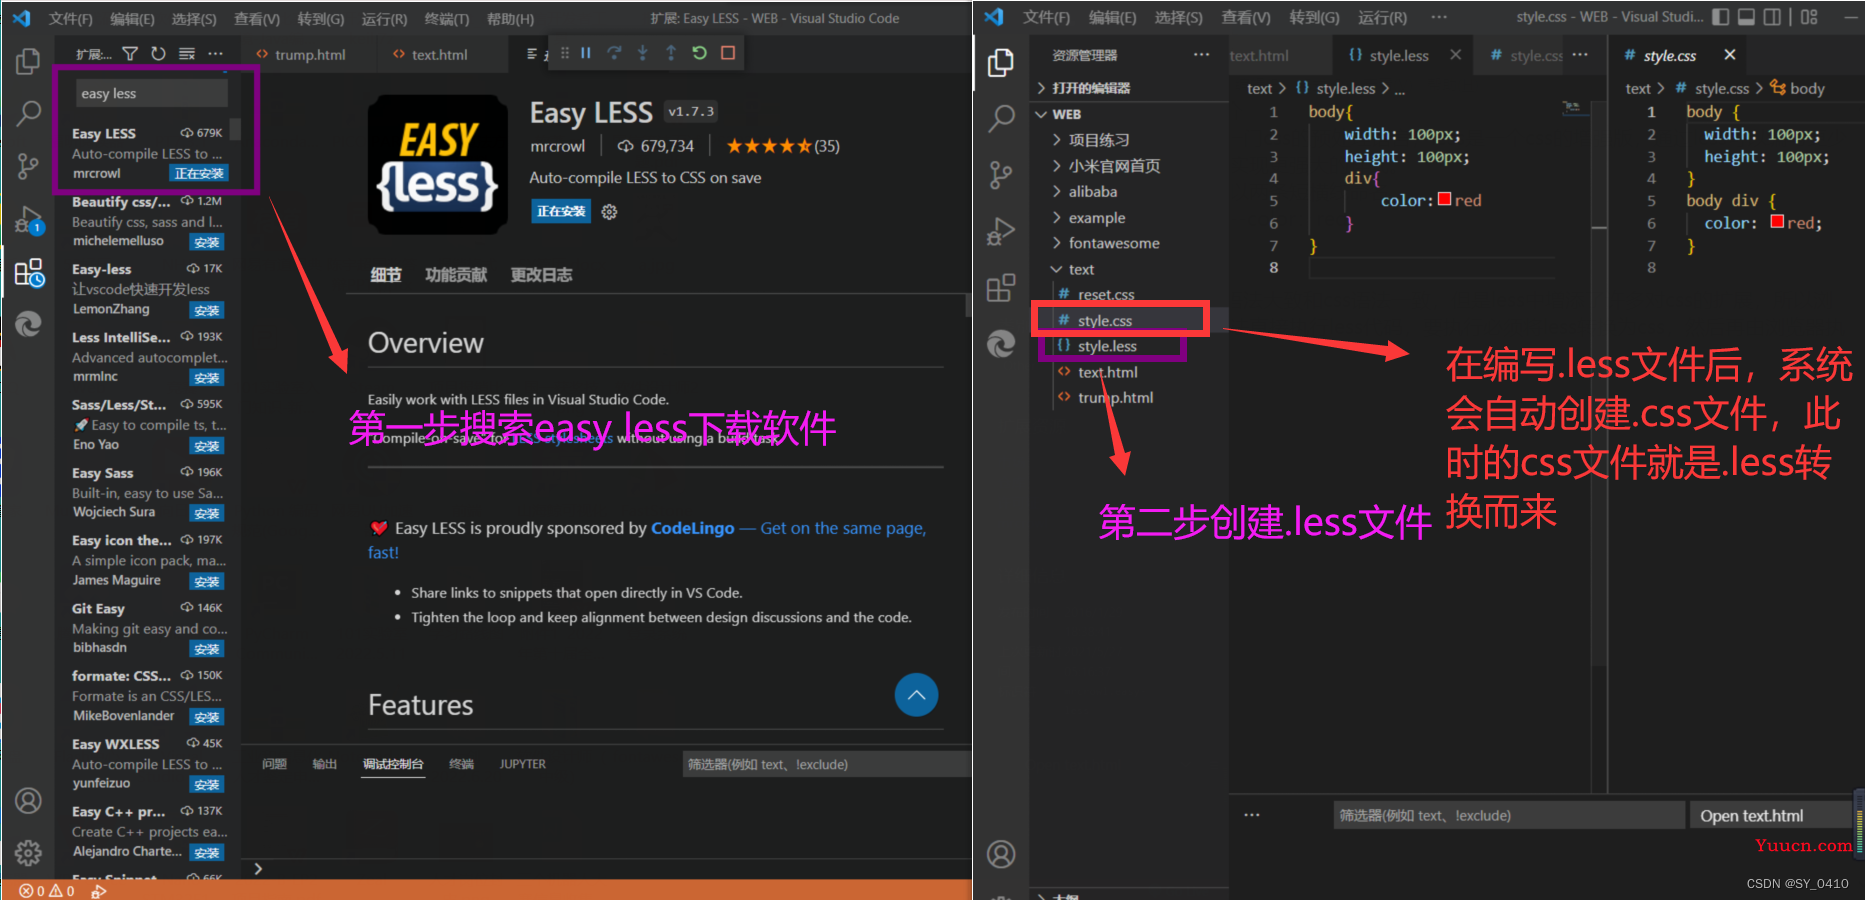Open Manage gear in left window activity bar
The width and height of the screenshot is (1865, 900).
(28, 852)
